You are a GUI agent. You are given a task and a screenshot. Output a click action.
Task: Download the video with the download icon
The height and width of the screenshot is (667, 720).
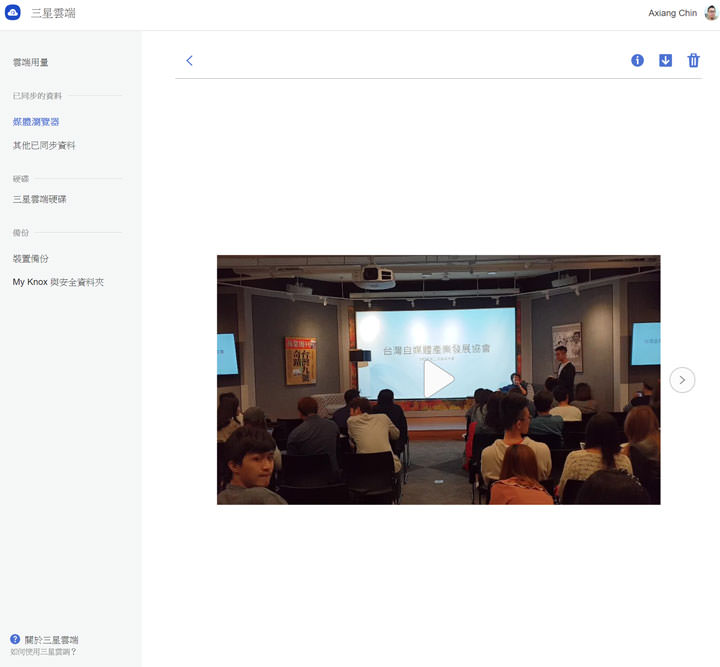coord(665,61)
